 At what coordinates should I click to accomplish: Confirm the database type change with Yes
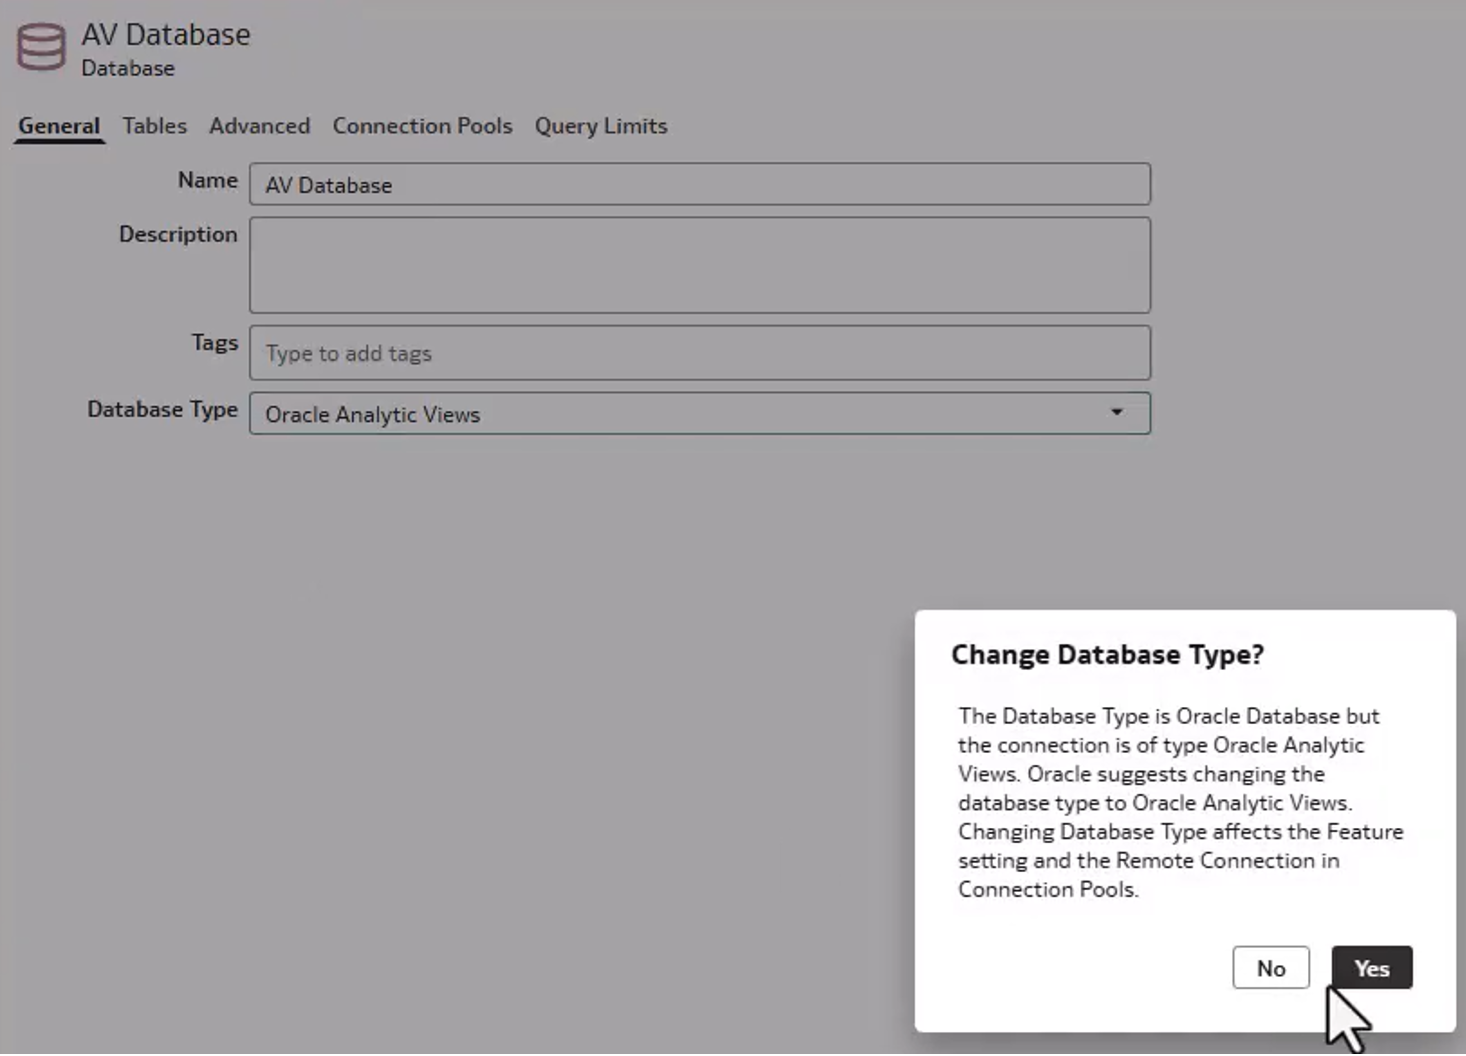point(1371,967)
